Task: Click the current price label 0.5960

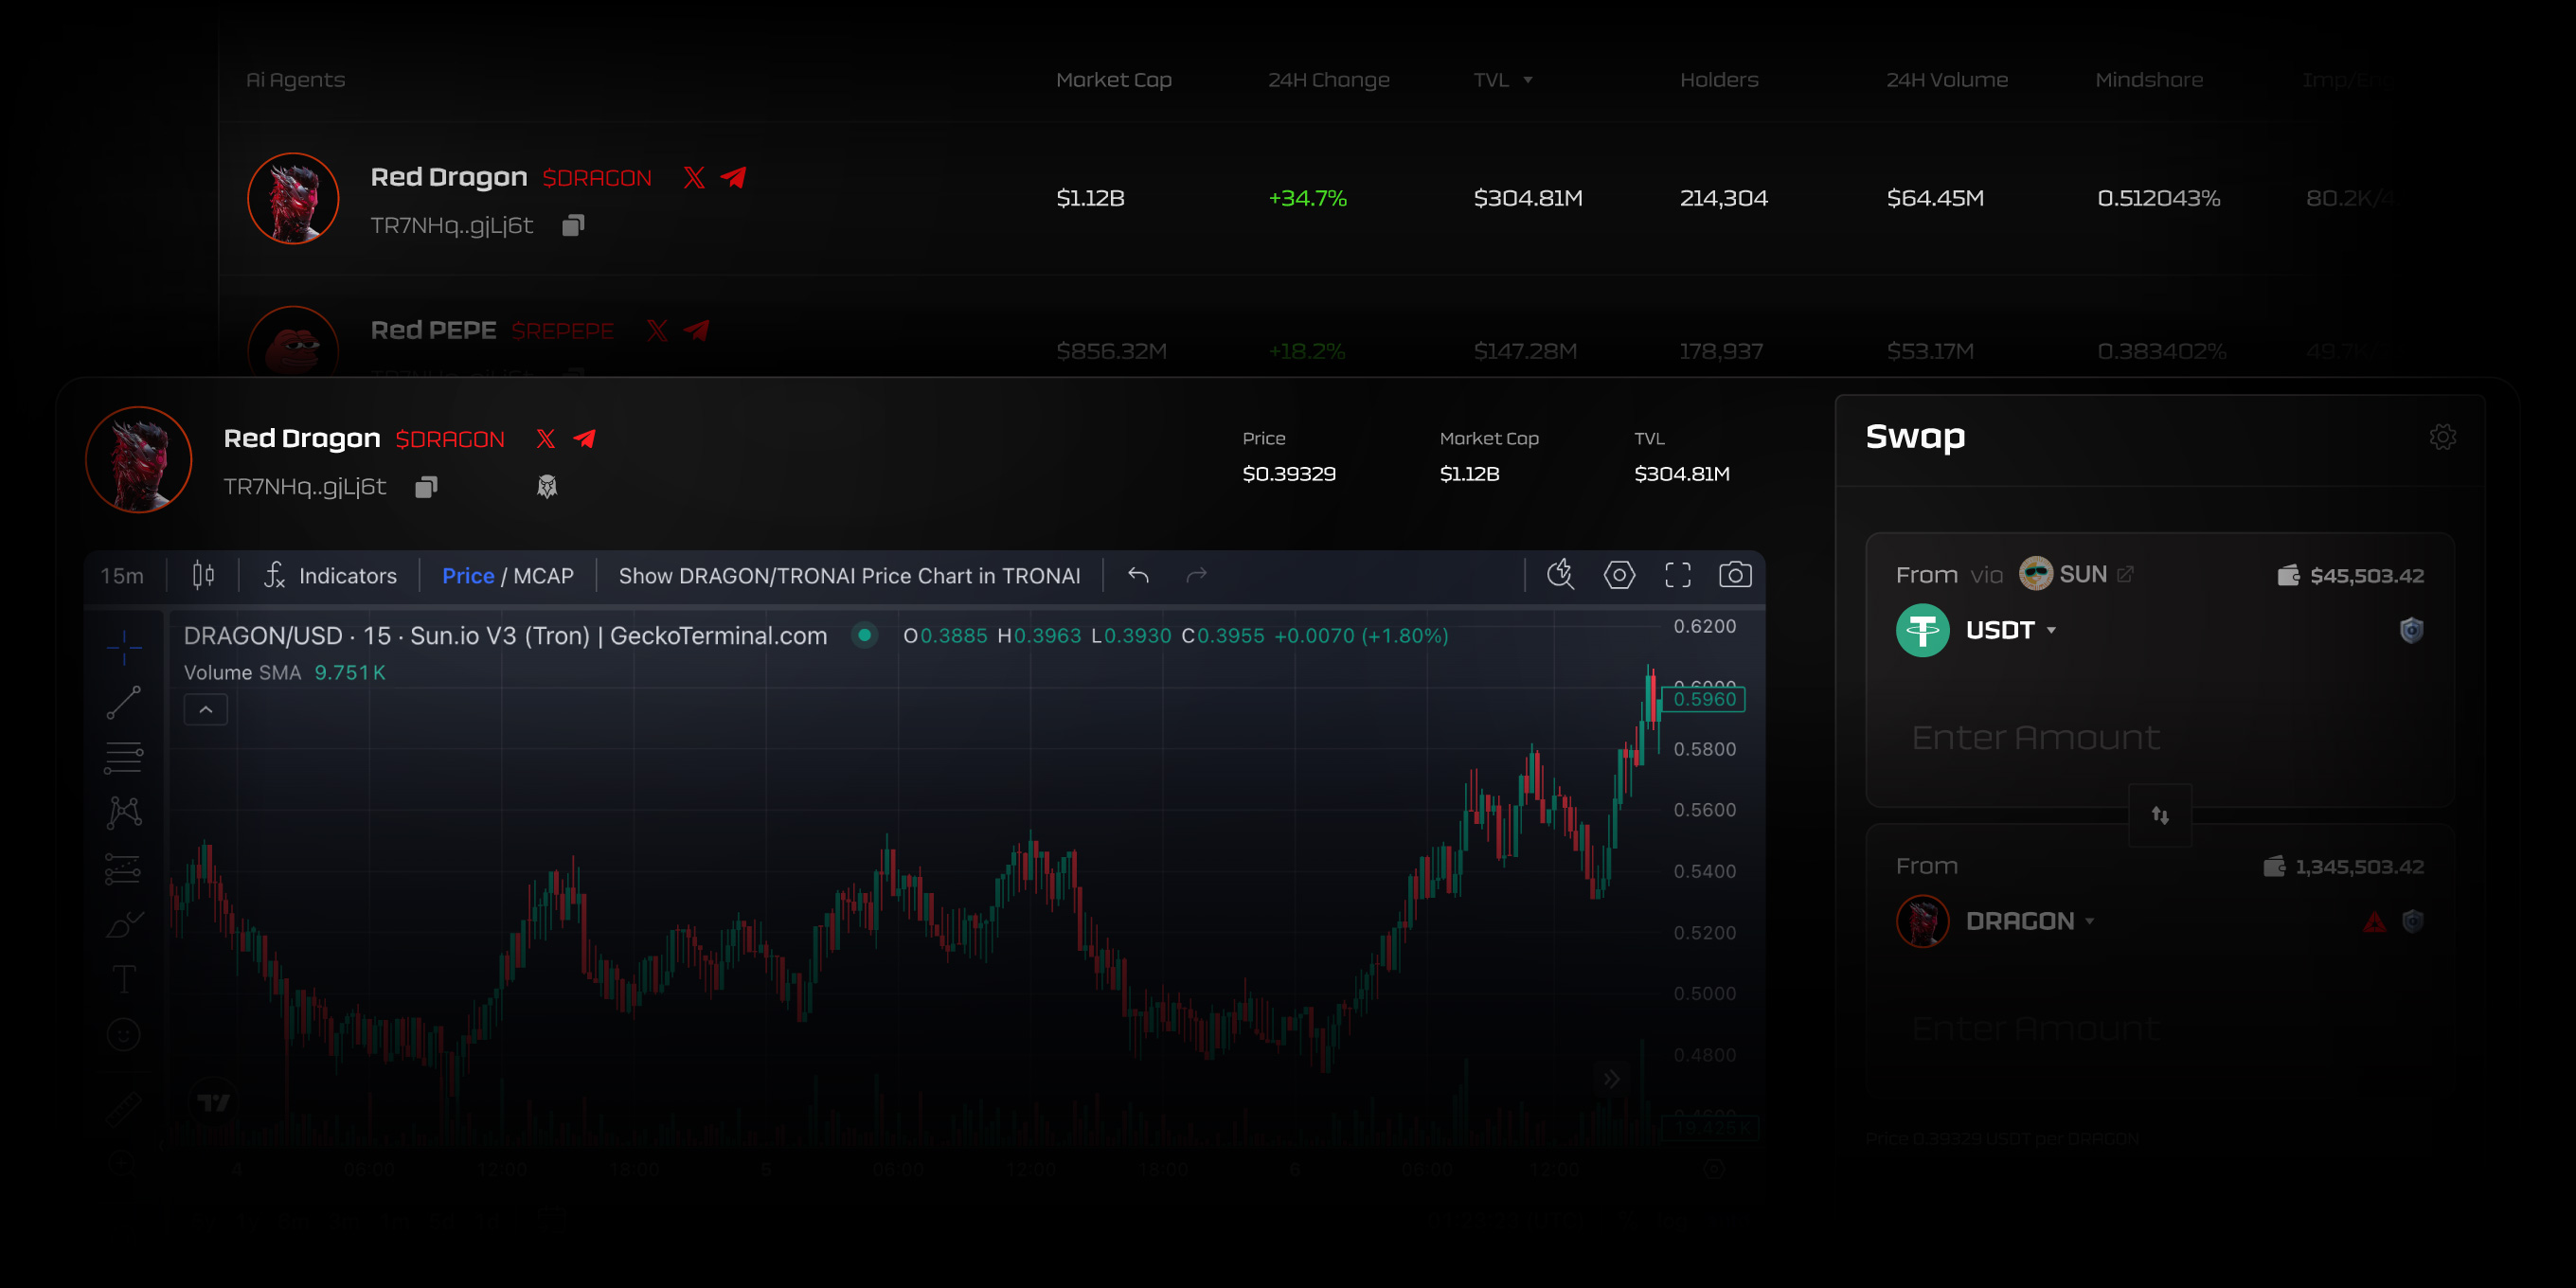Action: point(1704,699)
